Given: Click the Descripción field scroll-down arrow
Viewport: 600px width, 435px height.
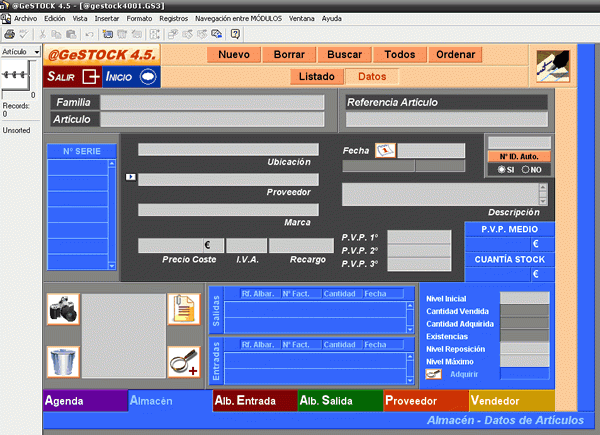Looking at the screenshot, I should coord(543,201).
